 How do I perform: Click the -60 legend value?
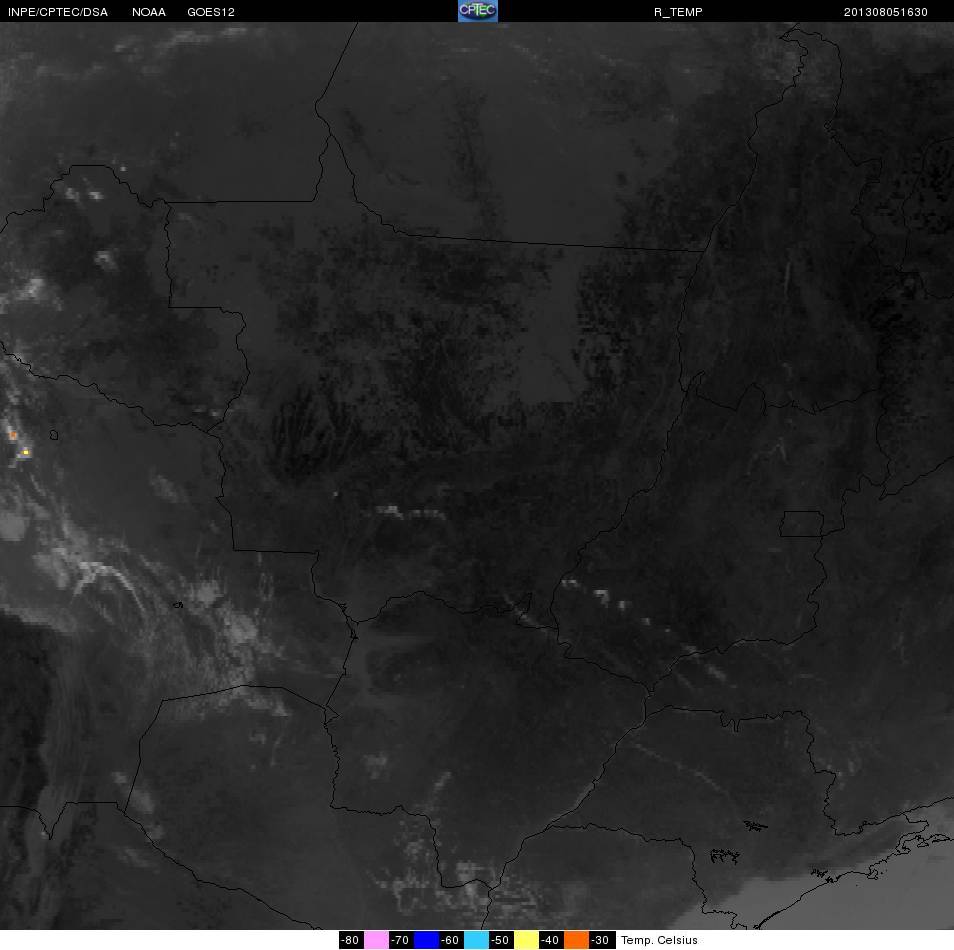451,940
